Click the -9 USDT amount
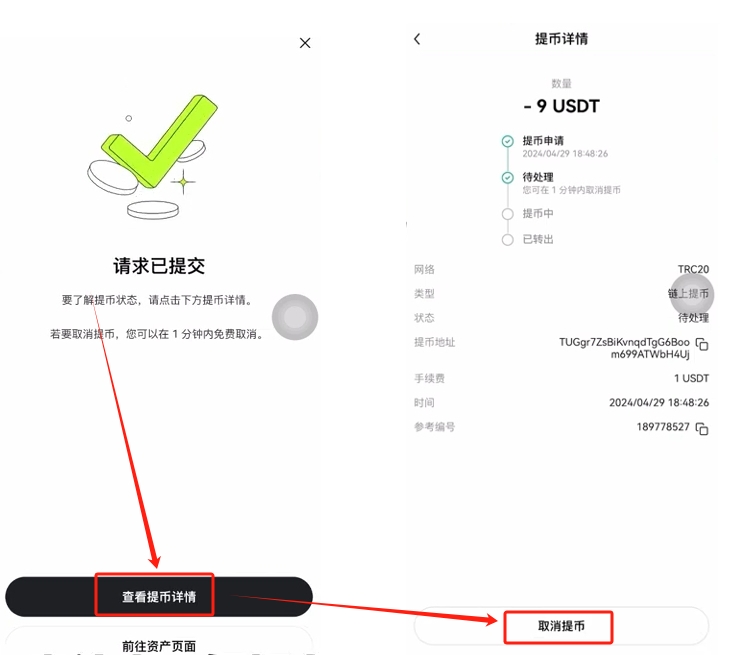The image size is (733, 655). (561, 106)
